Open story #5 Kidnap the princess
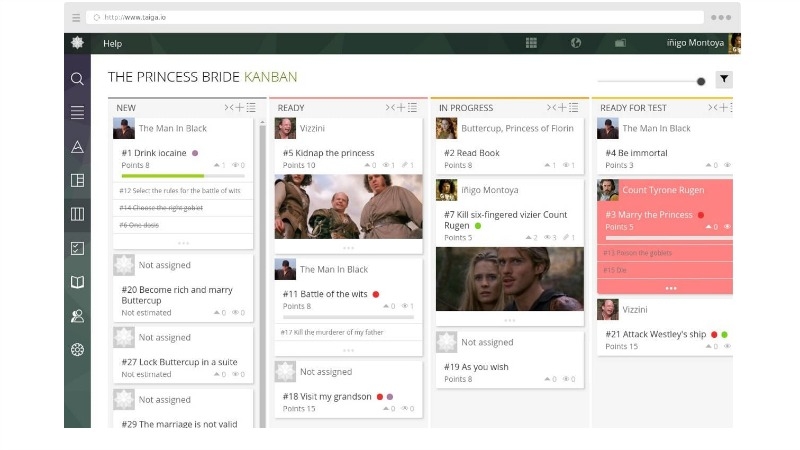 click(329, 153)
